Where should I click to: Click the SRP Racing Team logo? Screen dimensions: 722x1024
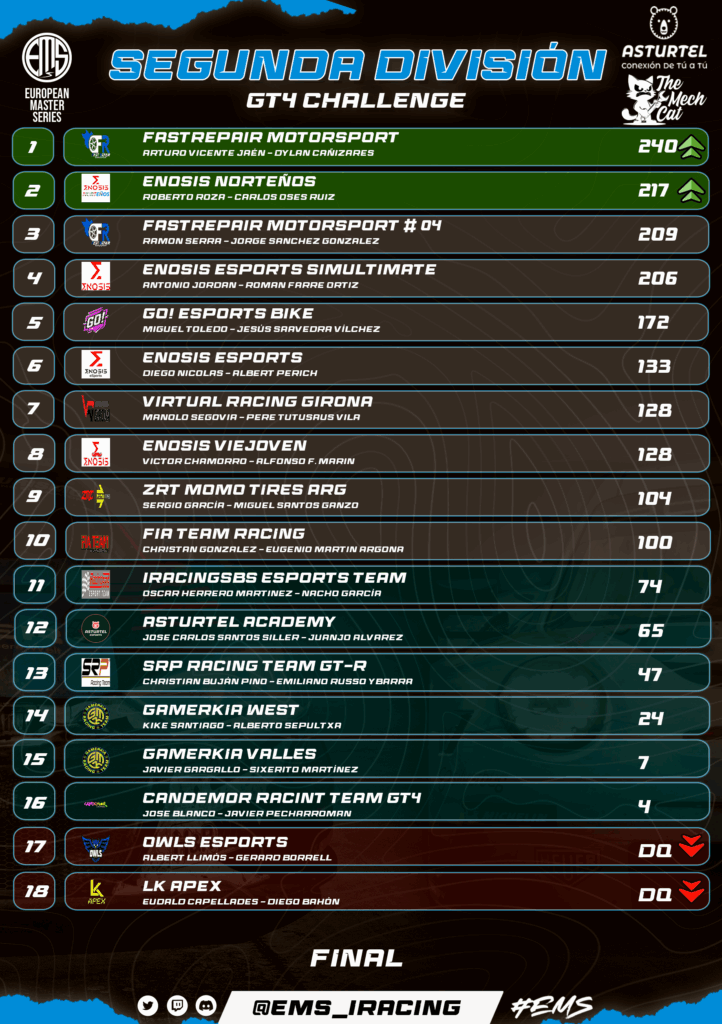pyautogui.click(x=95, y=673)
